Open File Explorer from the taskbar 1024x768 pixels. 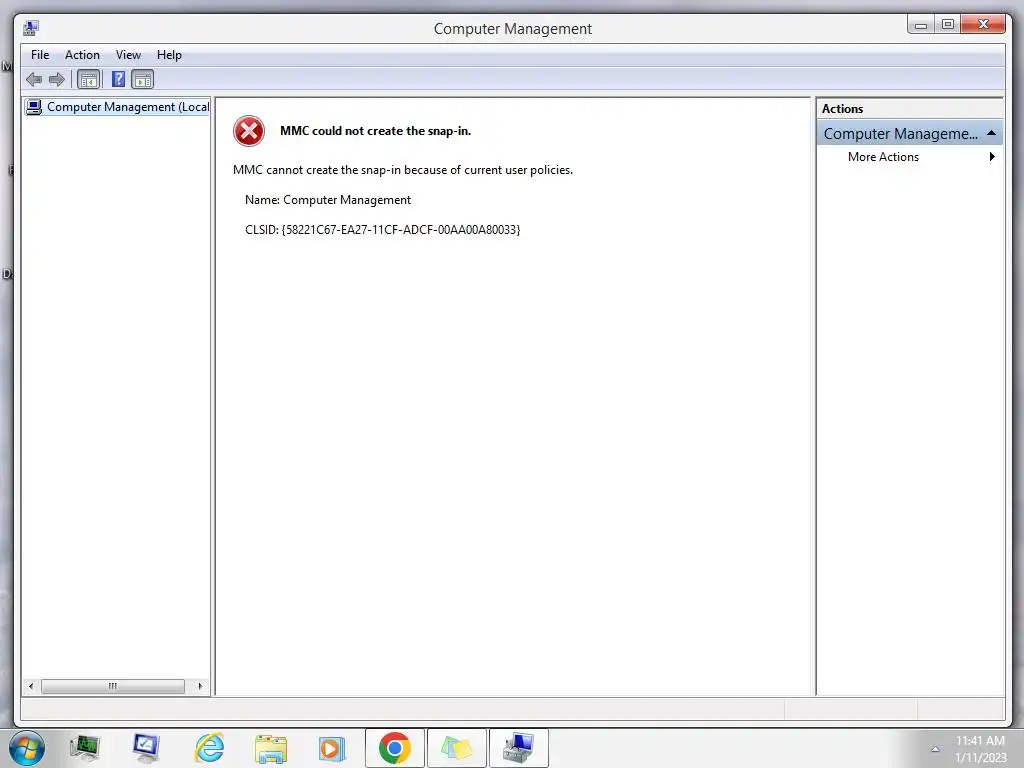pyautogui.click(x=271, y=749)
